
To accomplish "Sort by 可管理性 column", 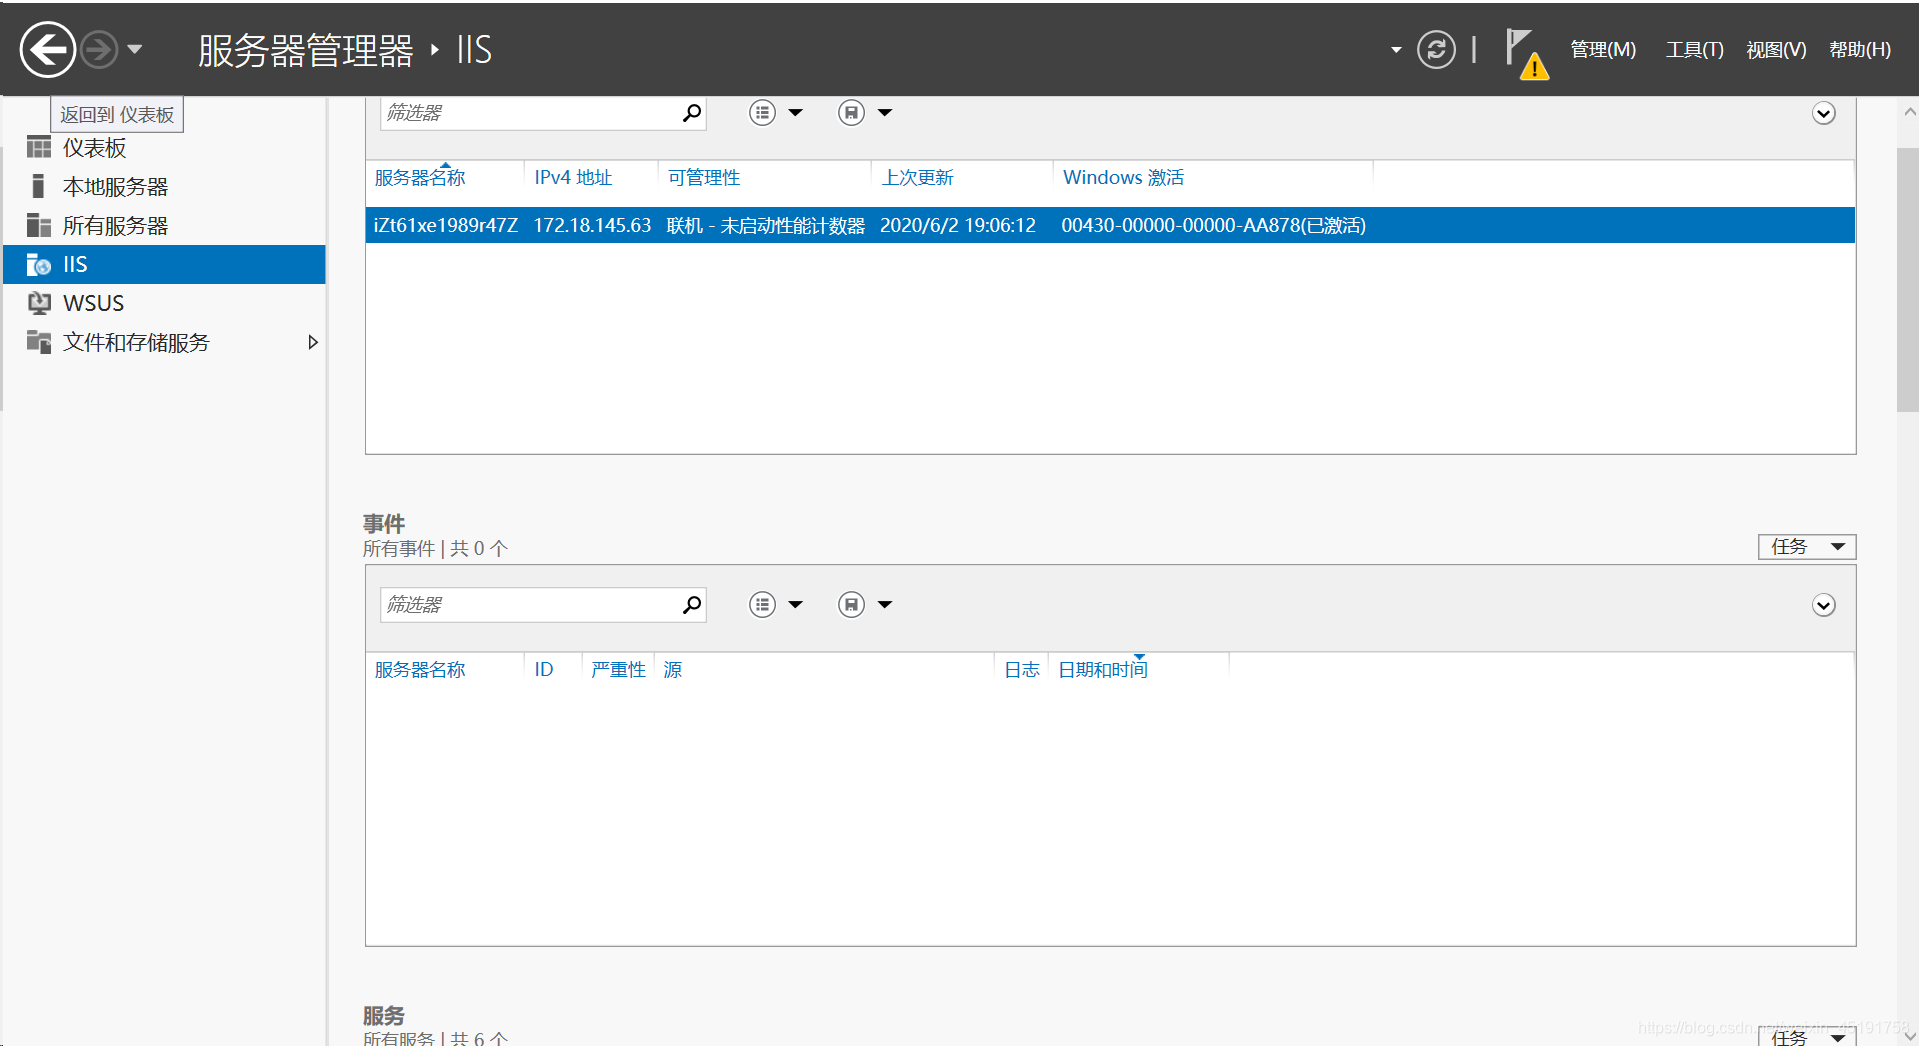I will pos(704,177).
